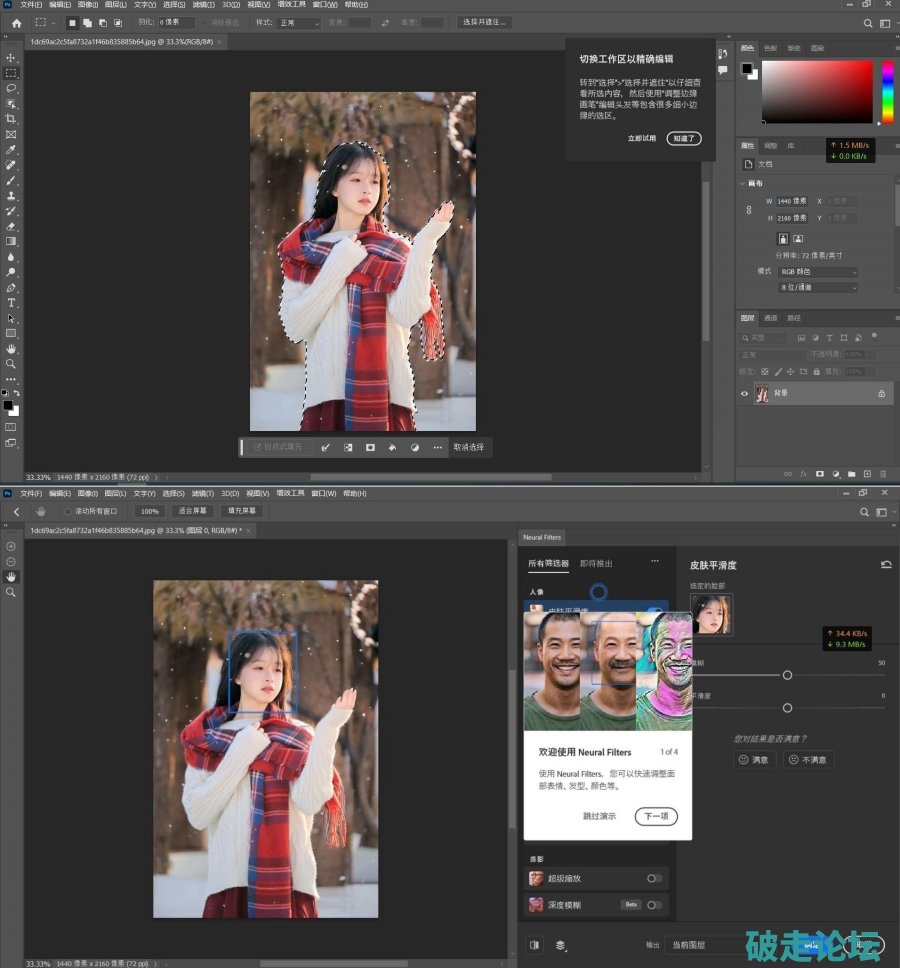This screenshot has height=968, width=900.
Task: Click the 知道了 button in the tip popup
Action: tap(684, 138)
